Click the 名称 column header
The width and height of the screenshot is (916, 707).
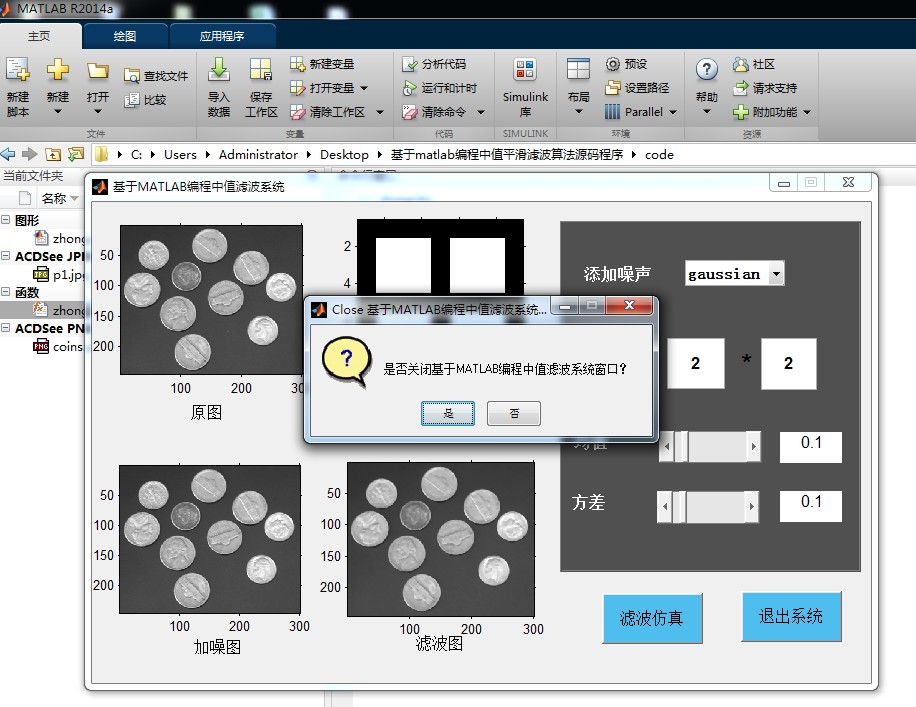54,199
